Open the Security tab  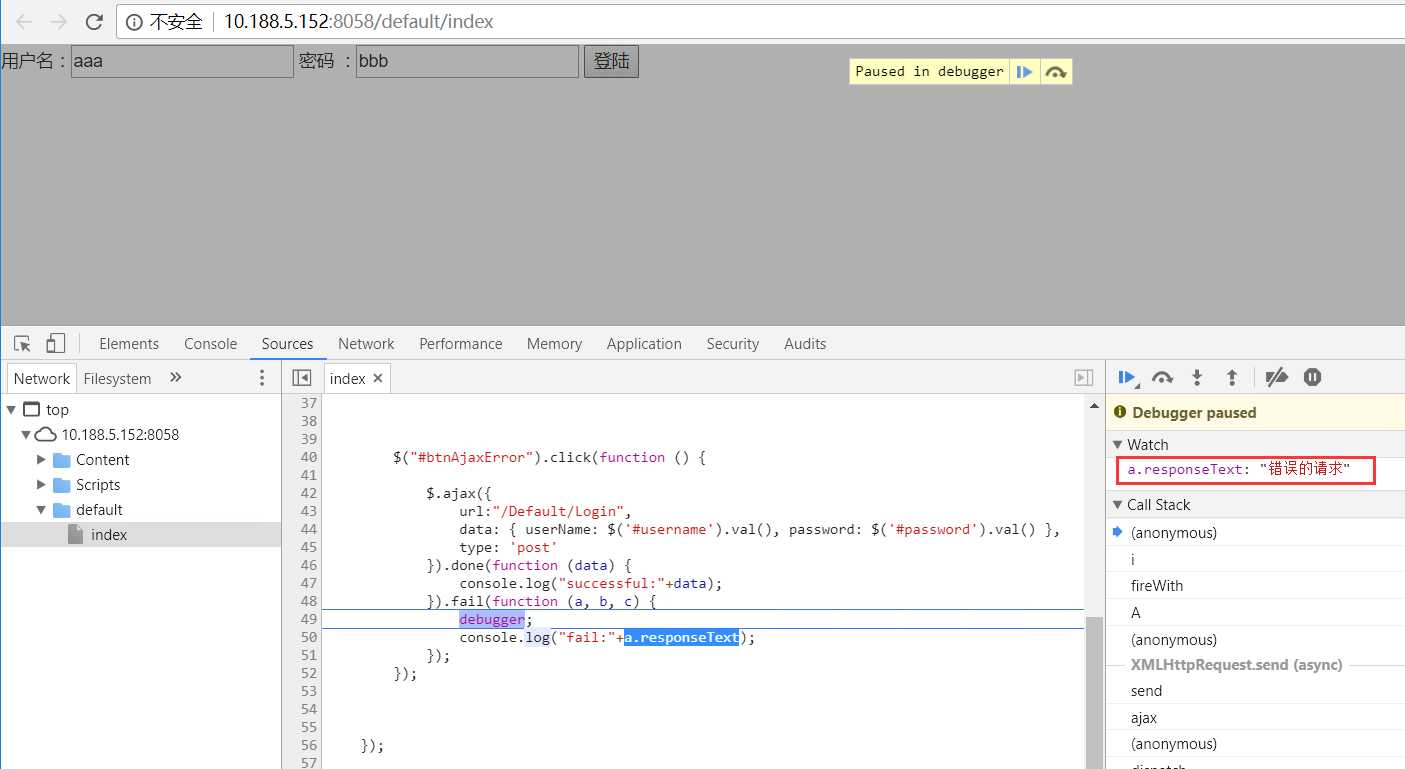pyautogui.click(x=733, y=344)
